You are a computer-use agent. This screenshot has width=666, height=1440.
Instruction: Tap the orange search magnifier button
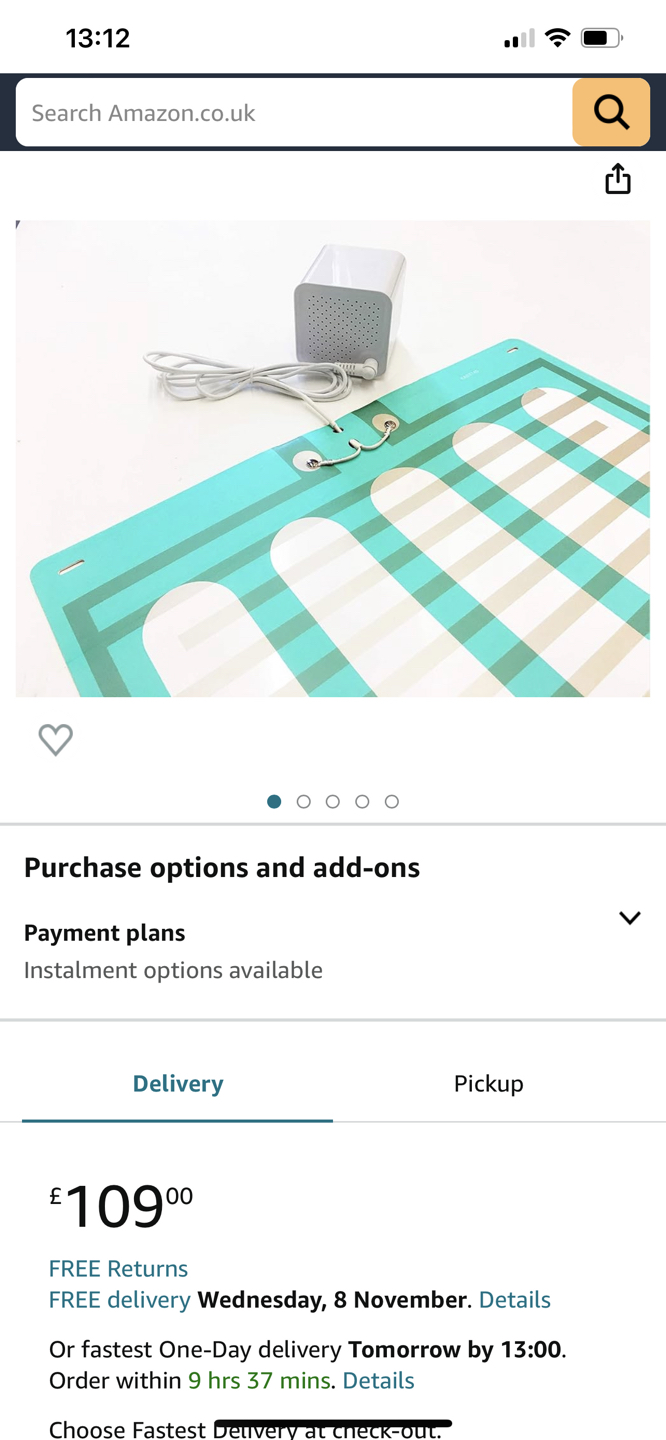611,112
